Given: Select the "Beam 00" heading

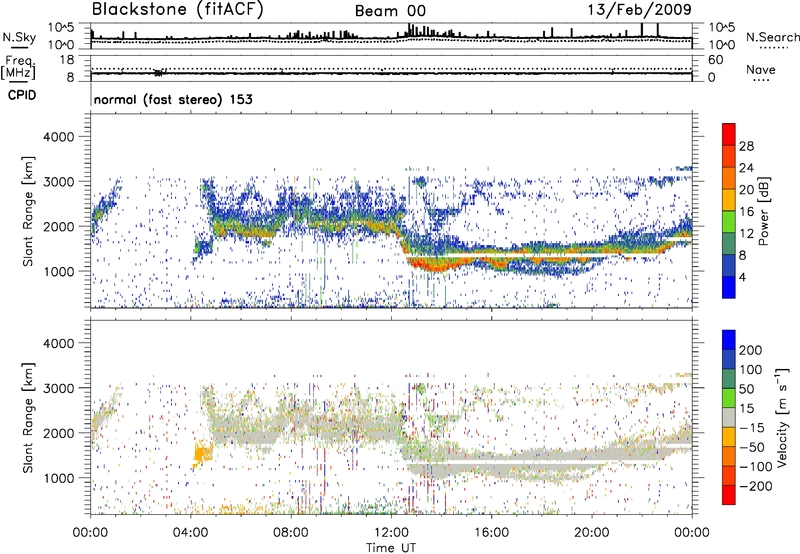Looking at the screenshot, I should [390, 11].
